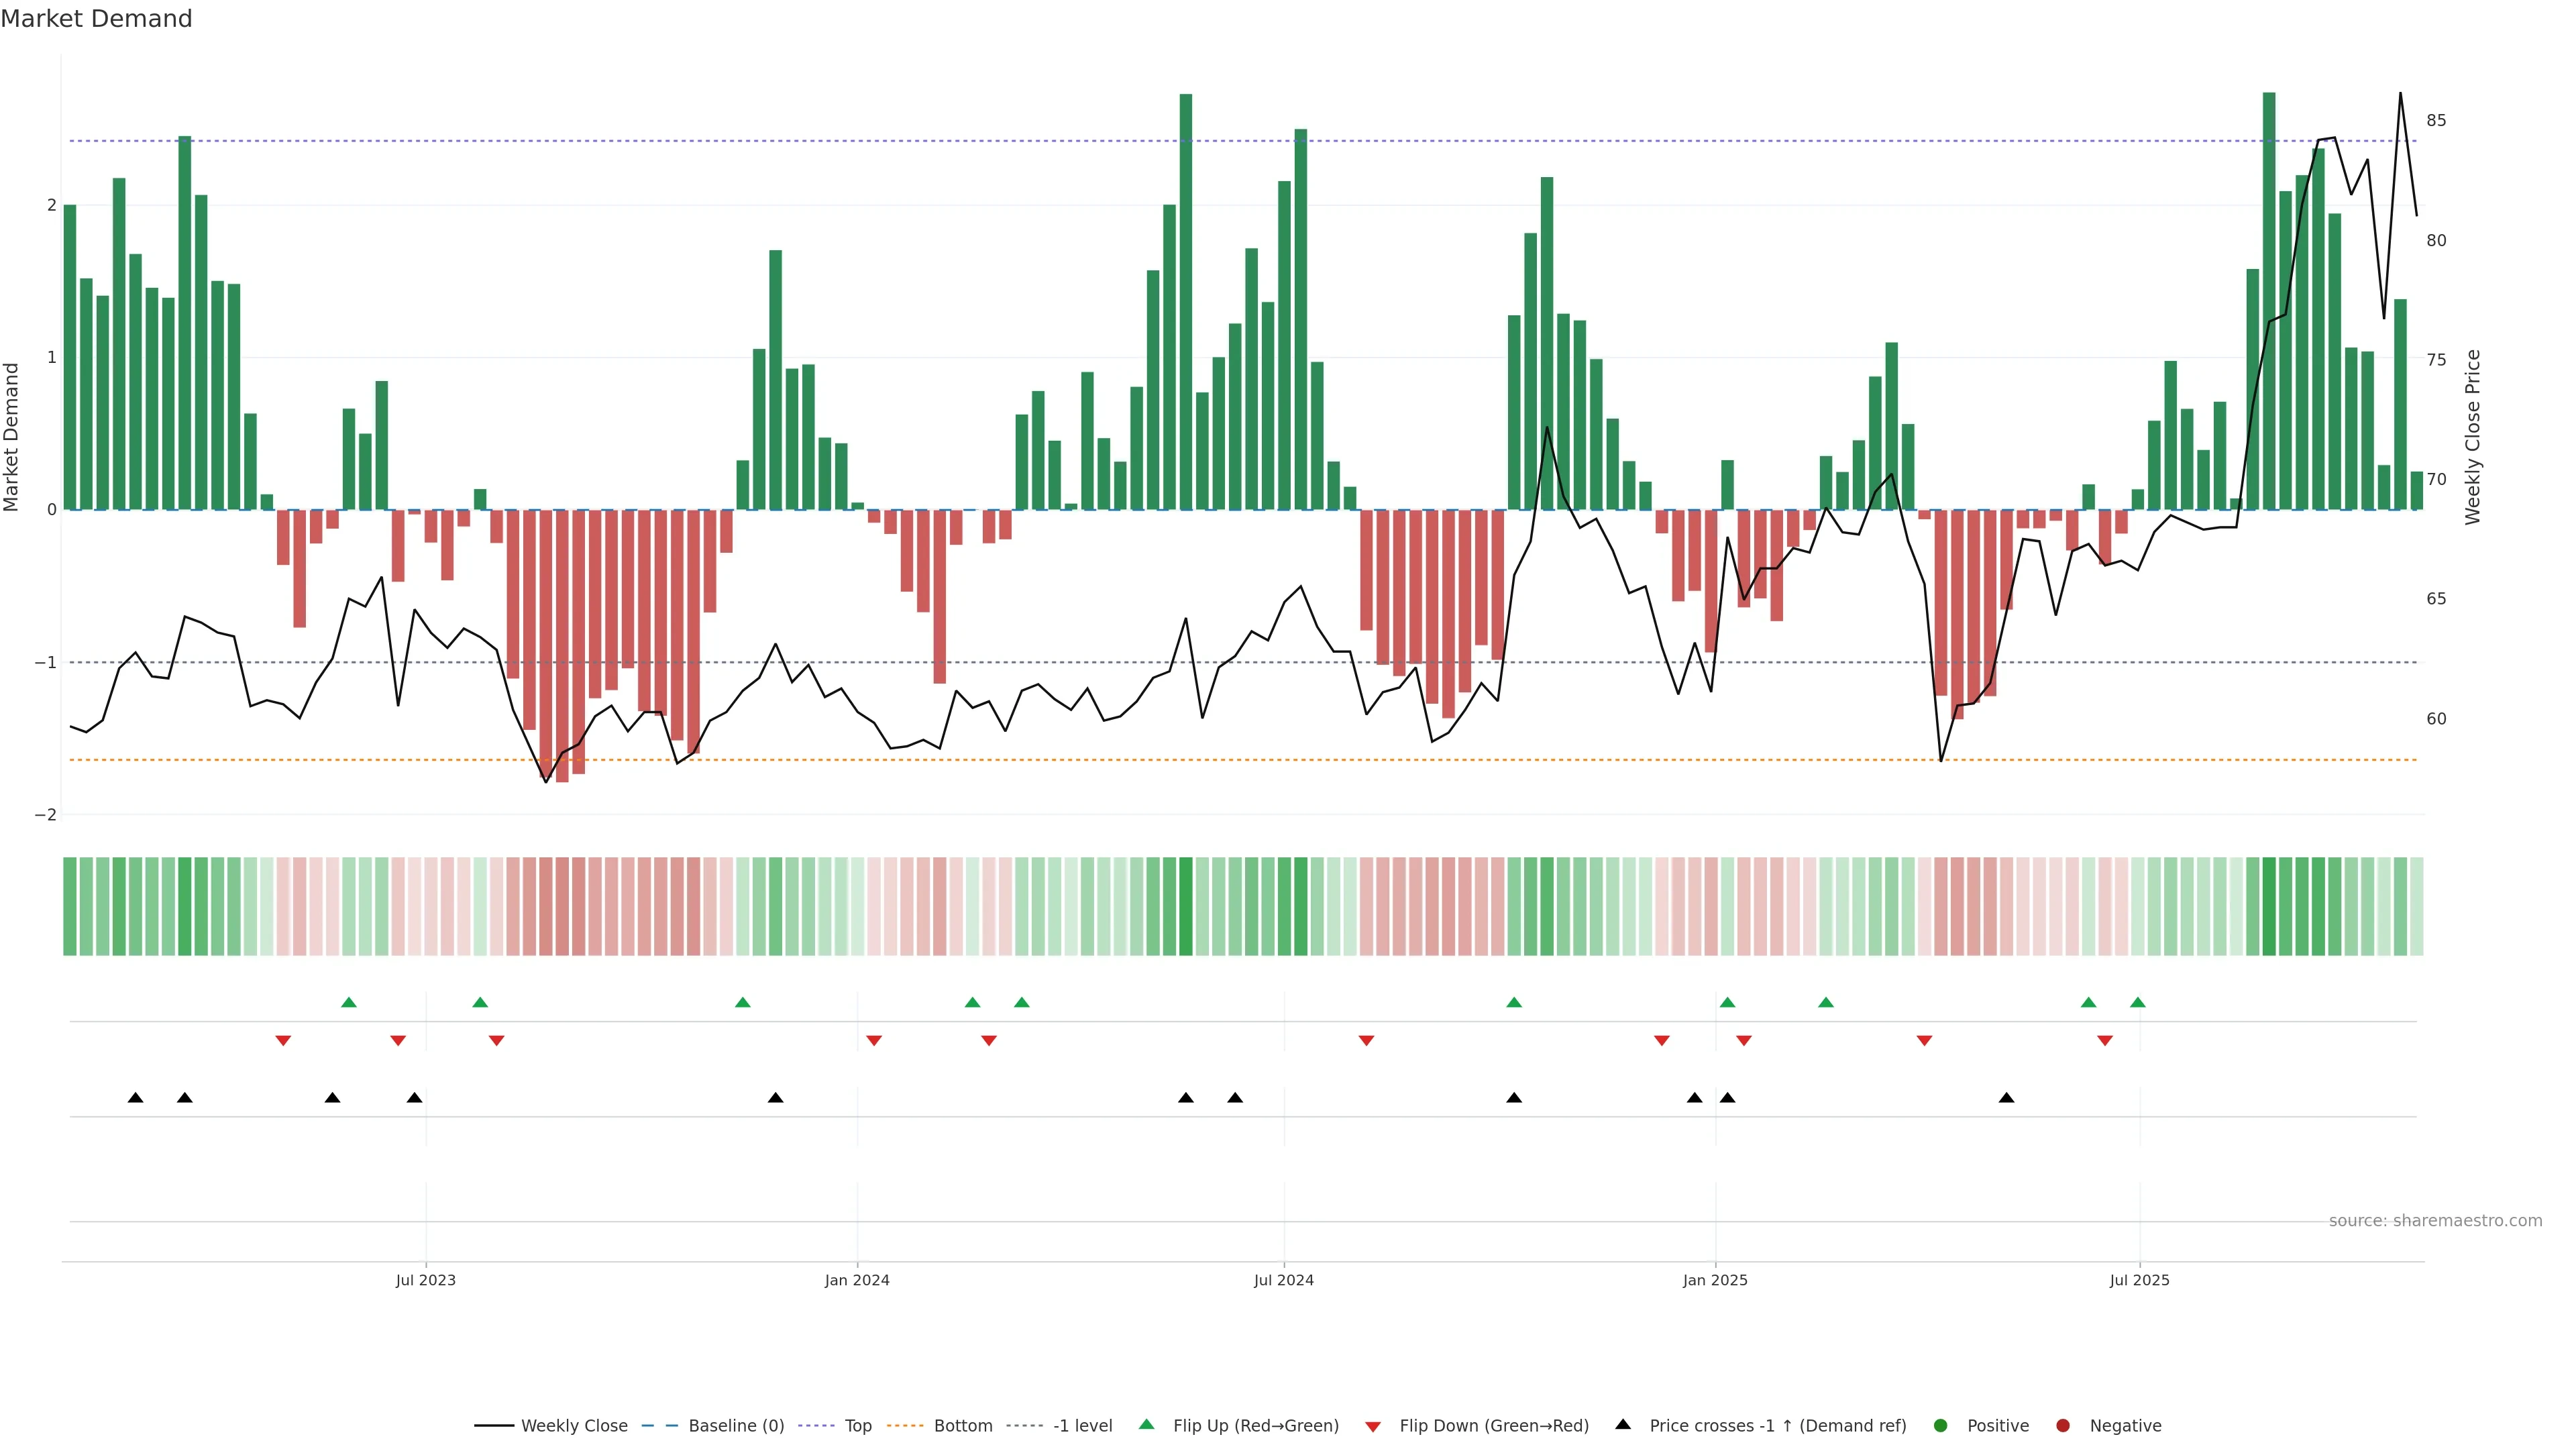Click the leftmost green Flip Up marker
2576x1449 pixels.
(x=348, y=1002)
